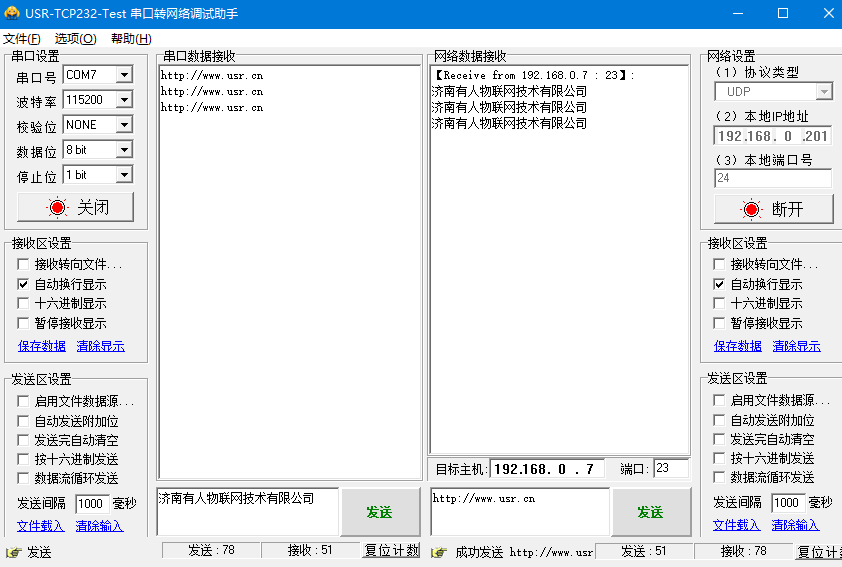The image size is (842, 567).
Task: Open the 文件(F) menu
Action: coord(22,39)
